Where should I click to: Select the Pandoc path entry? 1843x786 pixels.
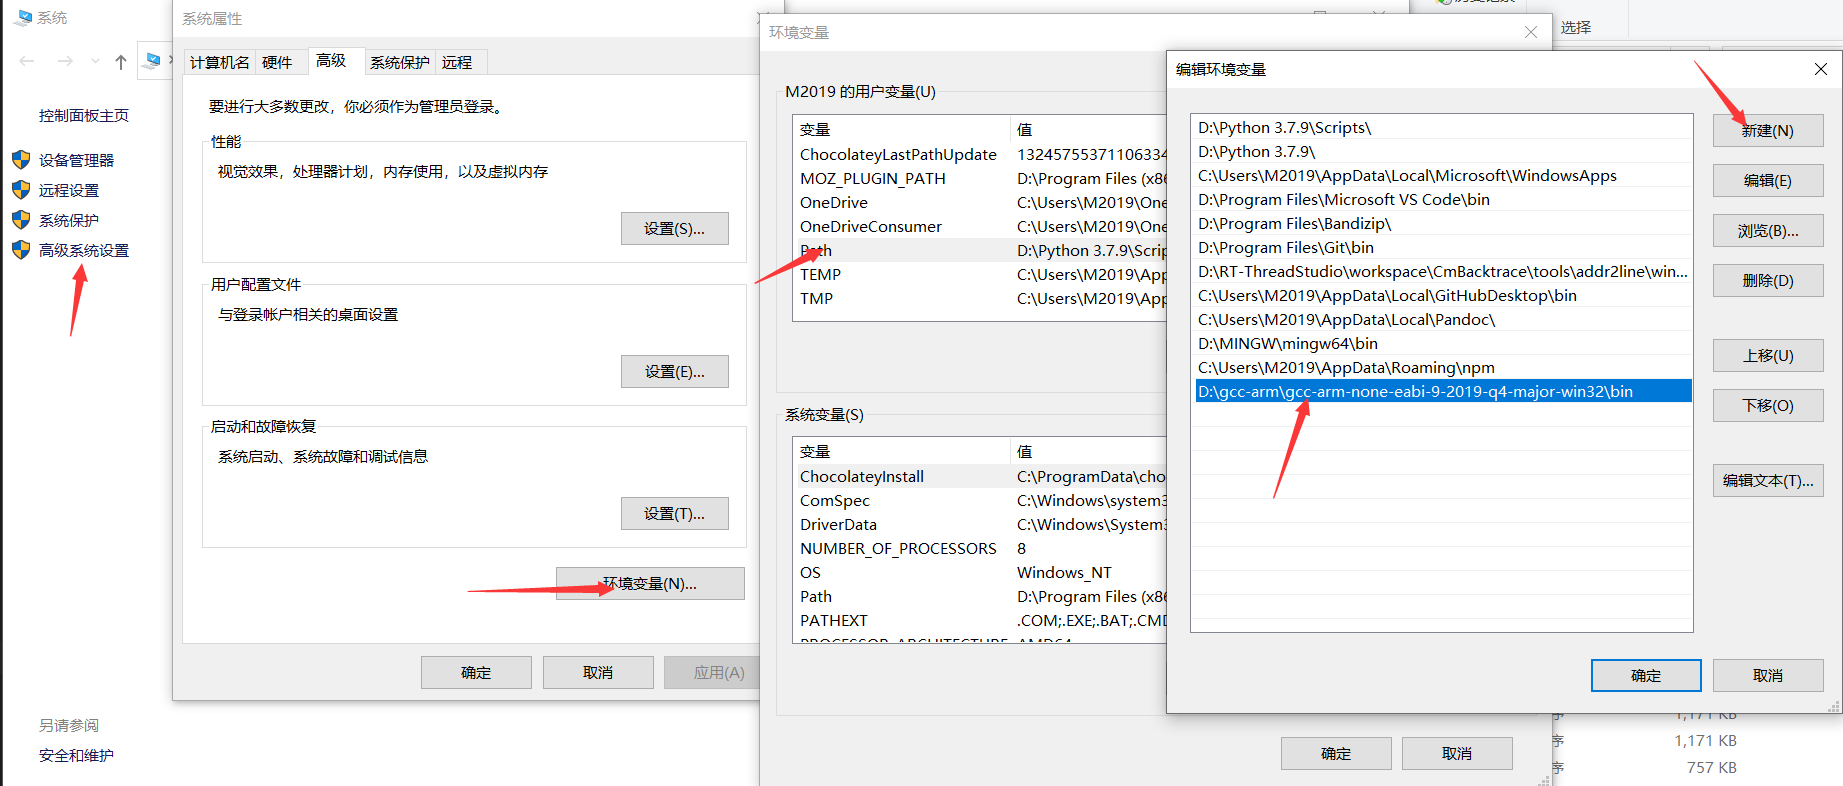tap(1443, 319)
